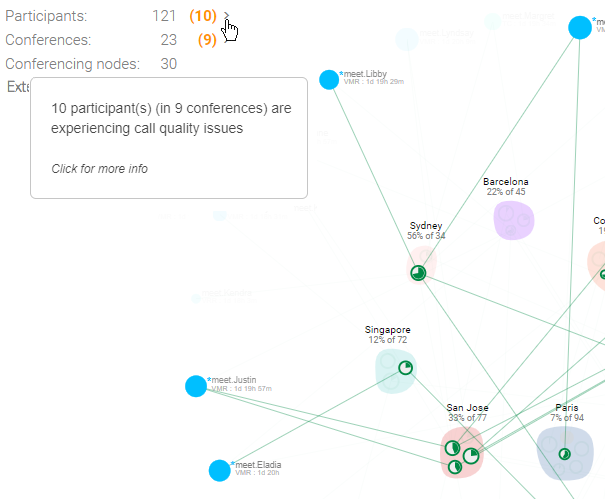Select the green conferencing node in Paris
Viewport: 605px width, 499px height.
pyautogui.click(x=565, y=454)
